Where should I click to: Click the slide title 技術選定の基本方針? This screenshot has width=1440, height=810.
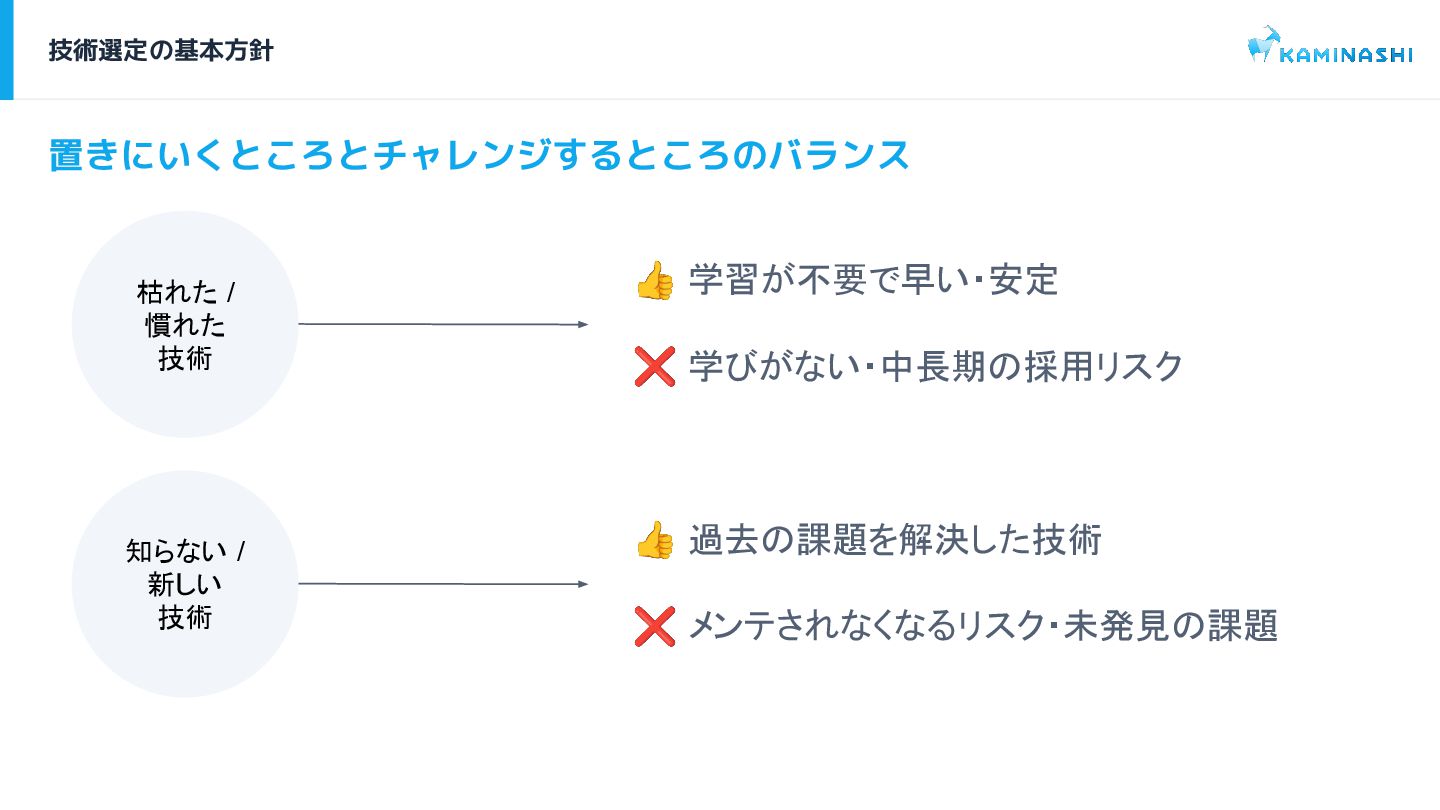pos(161,51)
